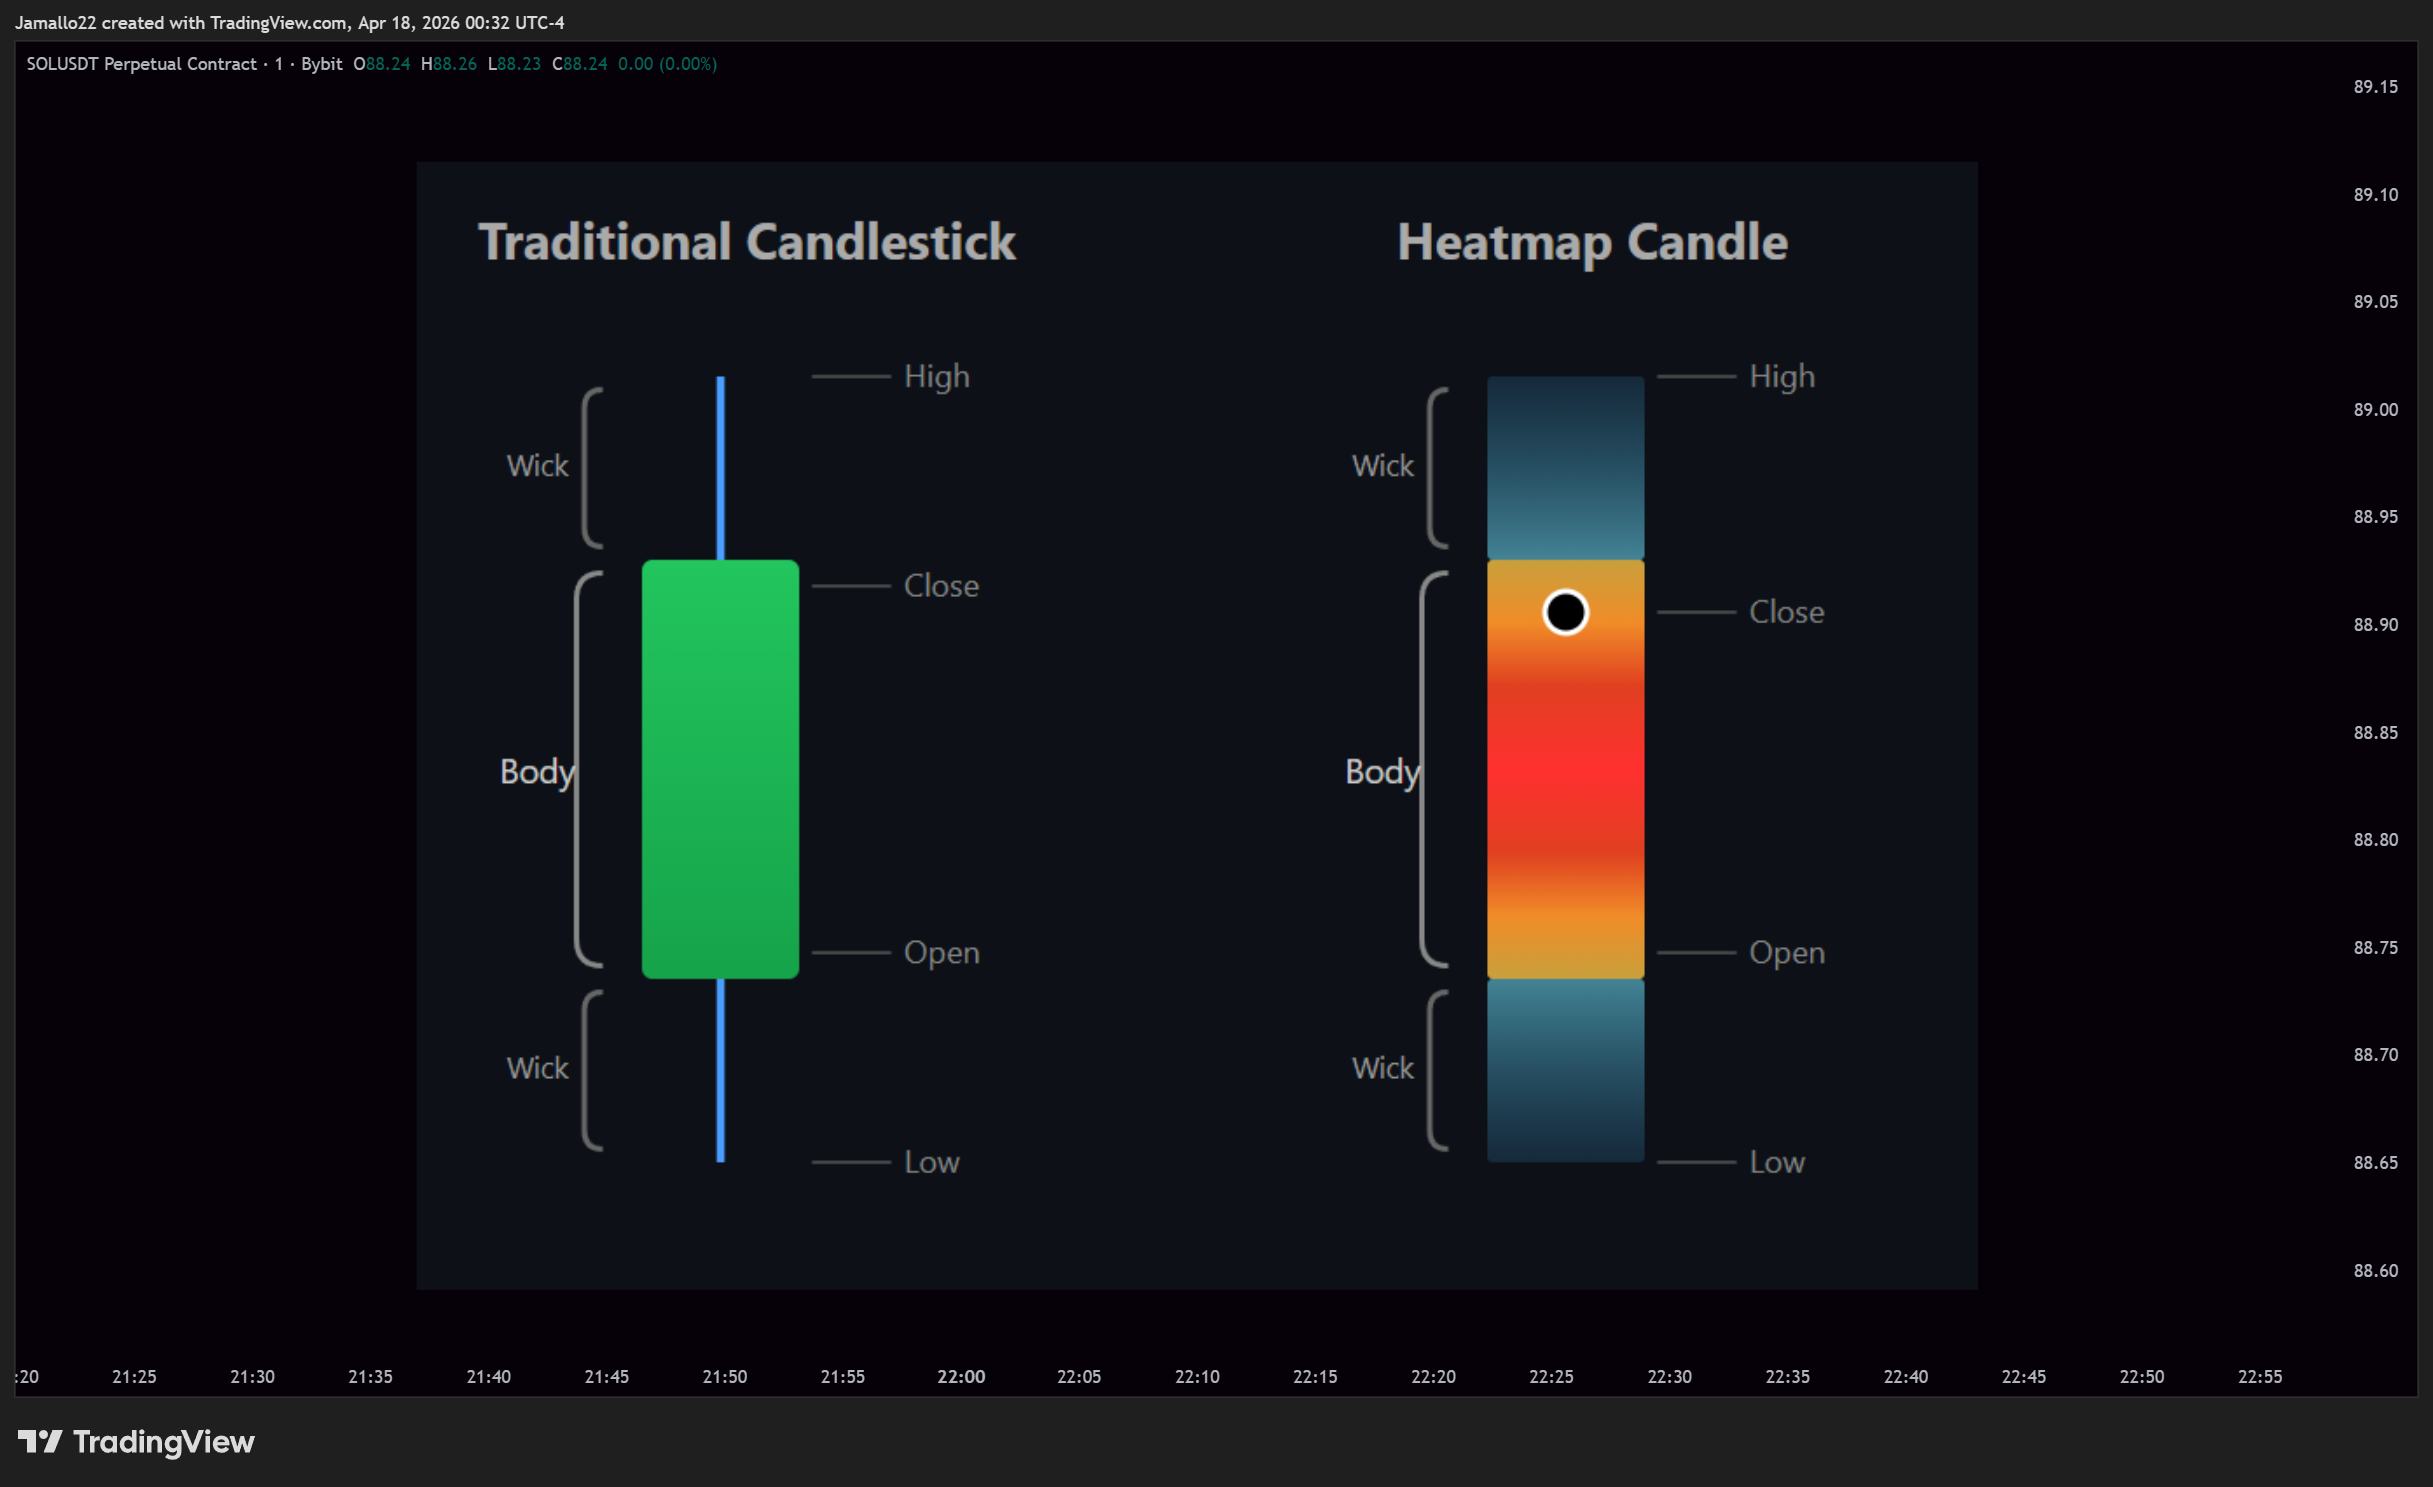This screenshot has height=1487, width=2433.
Task: Click price 88.70 on the price axis
Action: 2375,1055
